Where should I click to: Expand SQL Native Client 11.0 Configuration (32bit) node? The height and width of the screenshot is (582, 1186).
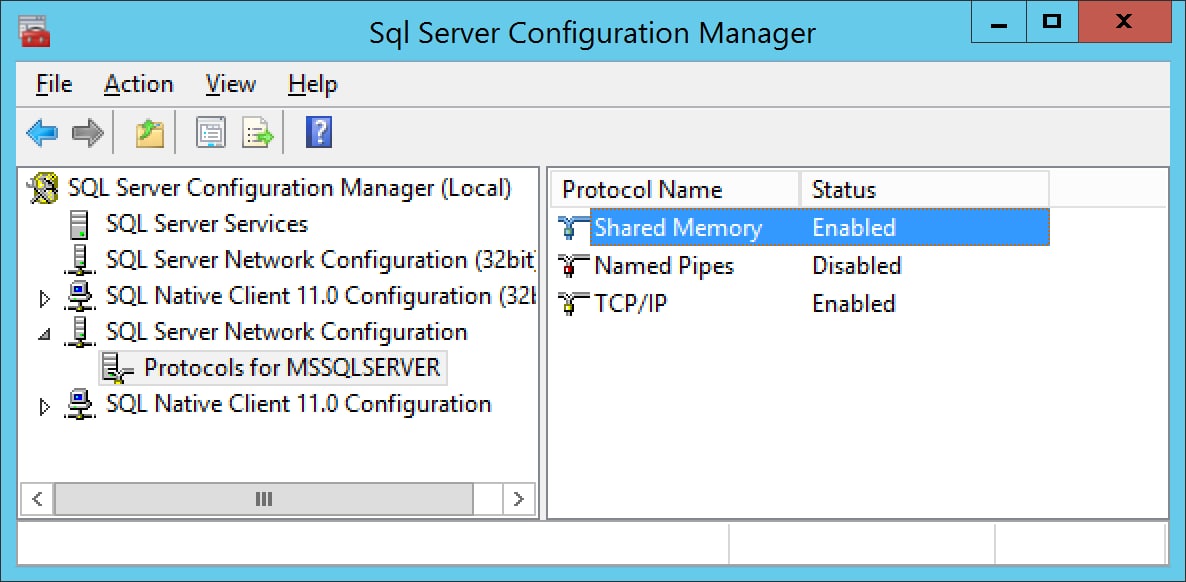coord(45,299)
